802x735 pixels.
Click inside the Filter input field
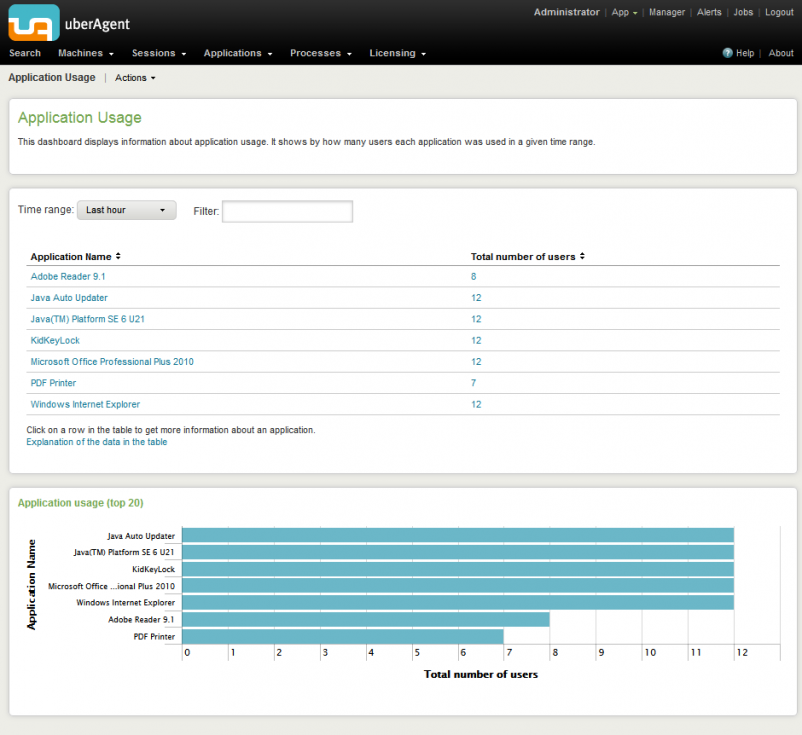(x=287, y=211)
